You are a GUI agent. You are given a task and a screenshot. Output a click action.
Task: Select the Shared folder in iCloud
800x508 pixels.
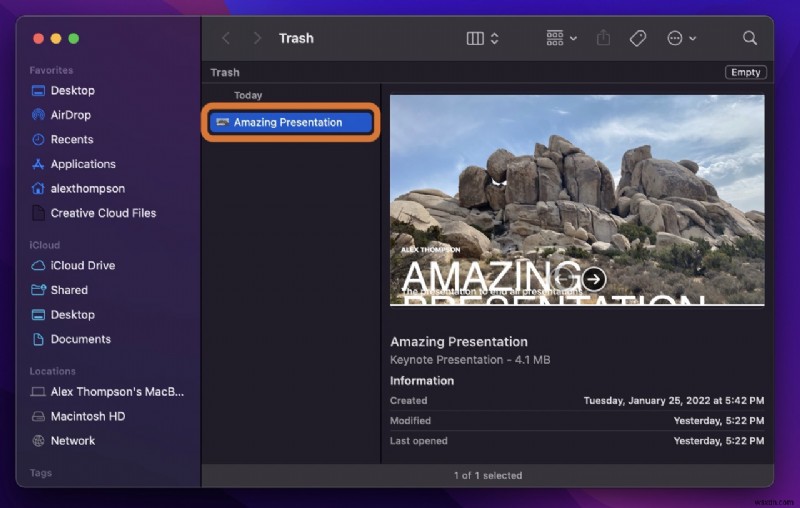69,290
